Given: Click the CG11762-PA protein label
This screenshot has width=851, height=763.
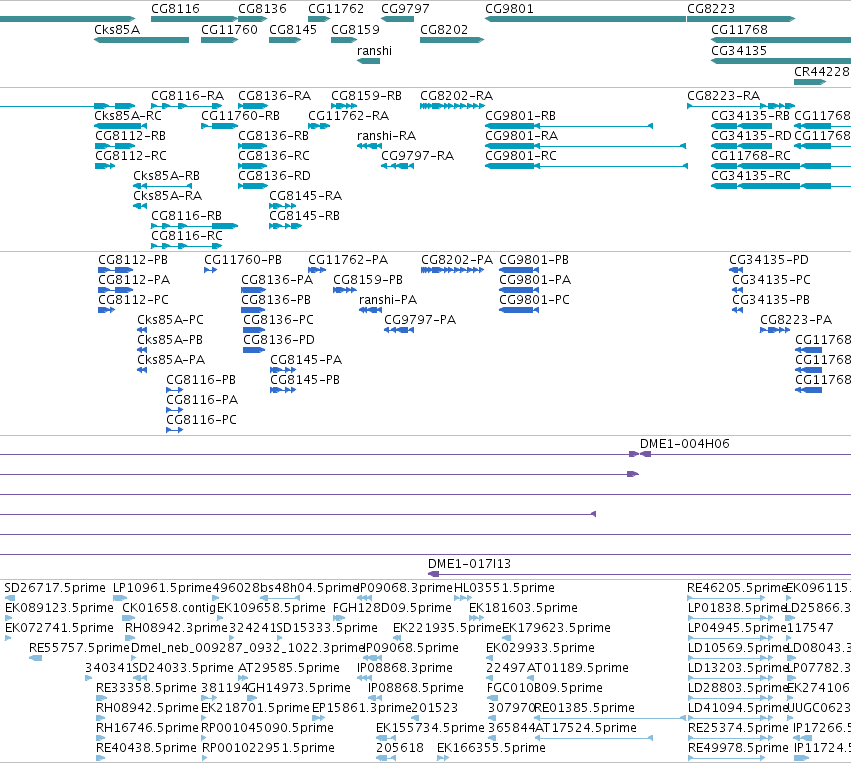Looking at the screenshot, I should (x=348, y=260).
